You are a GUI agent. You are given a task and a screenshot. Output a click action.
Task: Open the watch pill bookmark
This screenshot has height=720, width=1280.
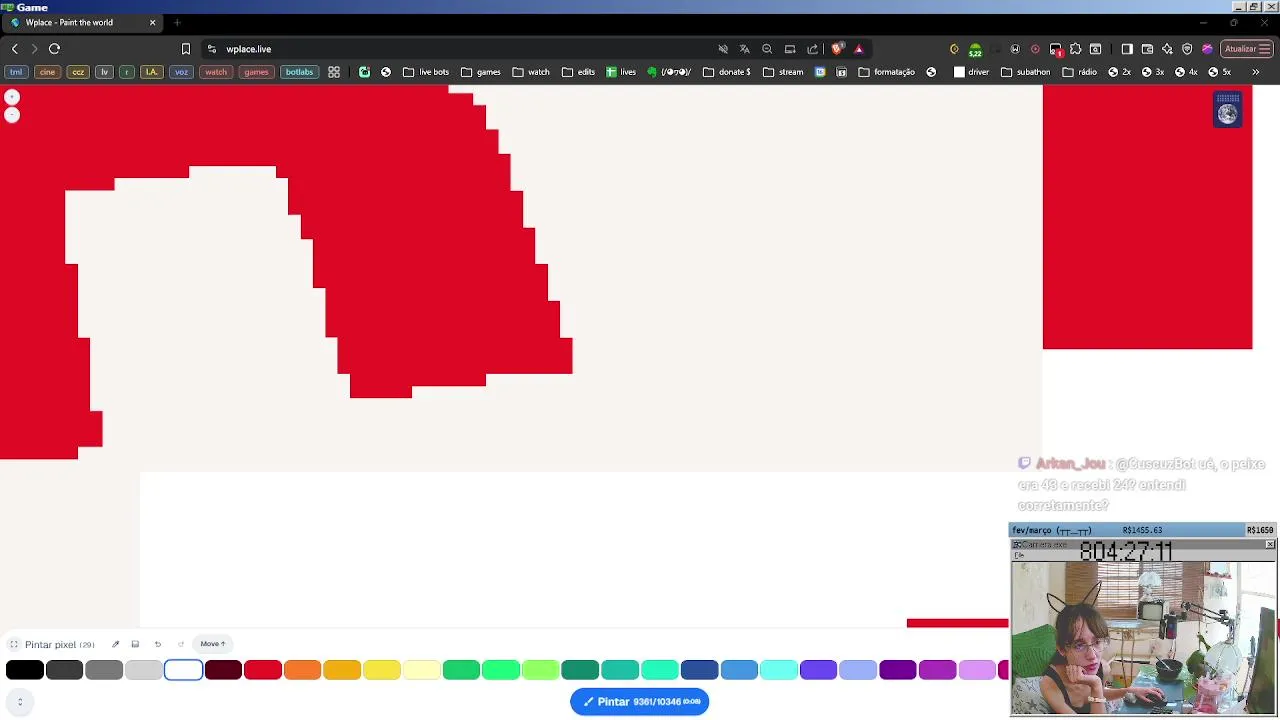point(216,72)
